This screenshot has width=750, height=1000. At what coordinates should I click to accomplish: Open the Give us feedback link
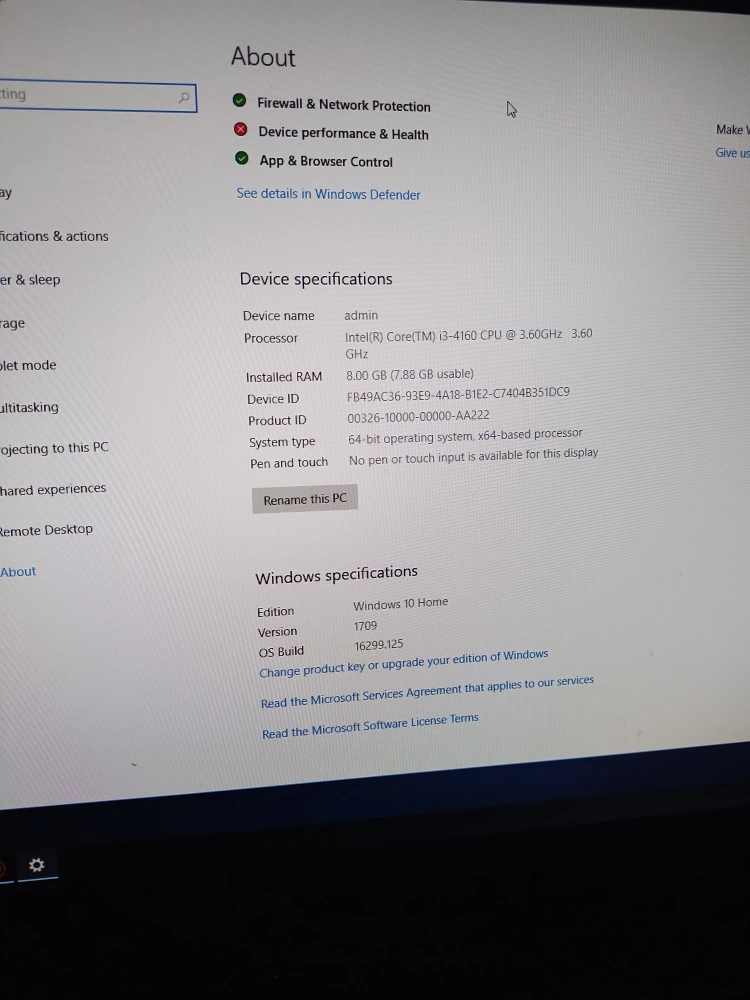click(732, 152)
